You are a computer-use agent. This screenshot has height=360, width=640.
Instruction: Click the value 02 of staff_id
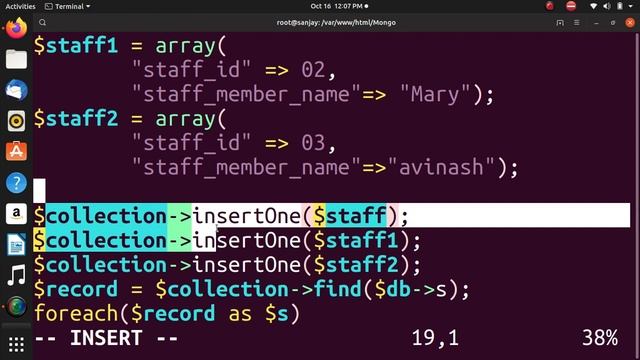tap(313, 70)
